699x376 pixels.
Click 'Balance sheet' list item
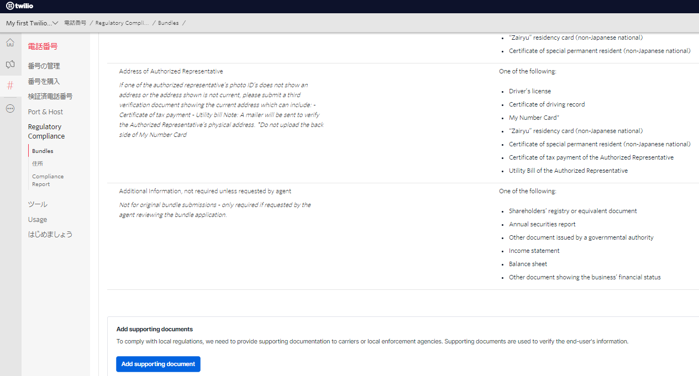click(528, 264)
